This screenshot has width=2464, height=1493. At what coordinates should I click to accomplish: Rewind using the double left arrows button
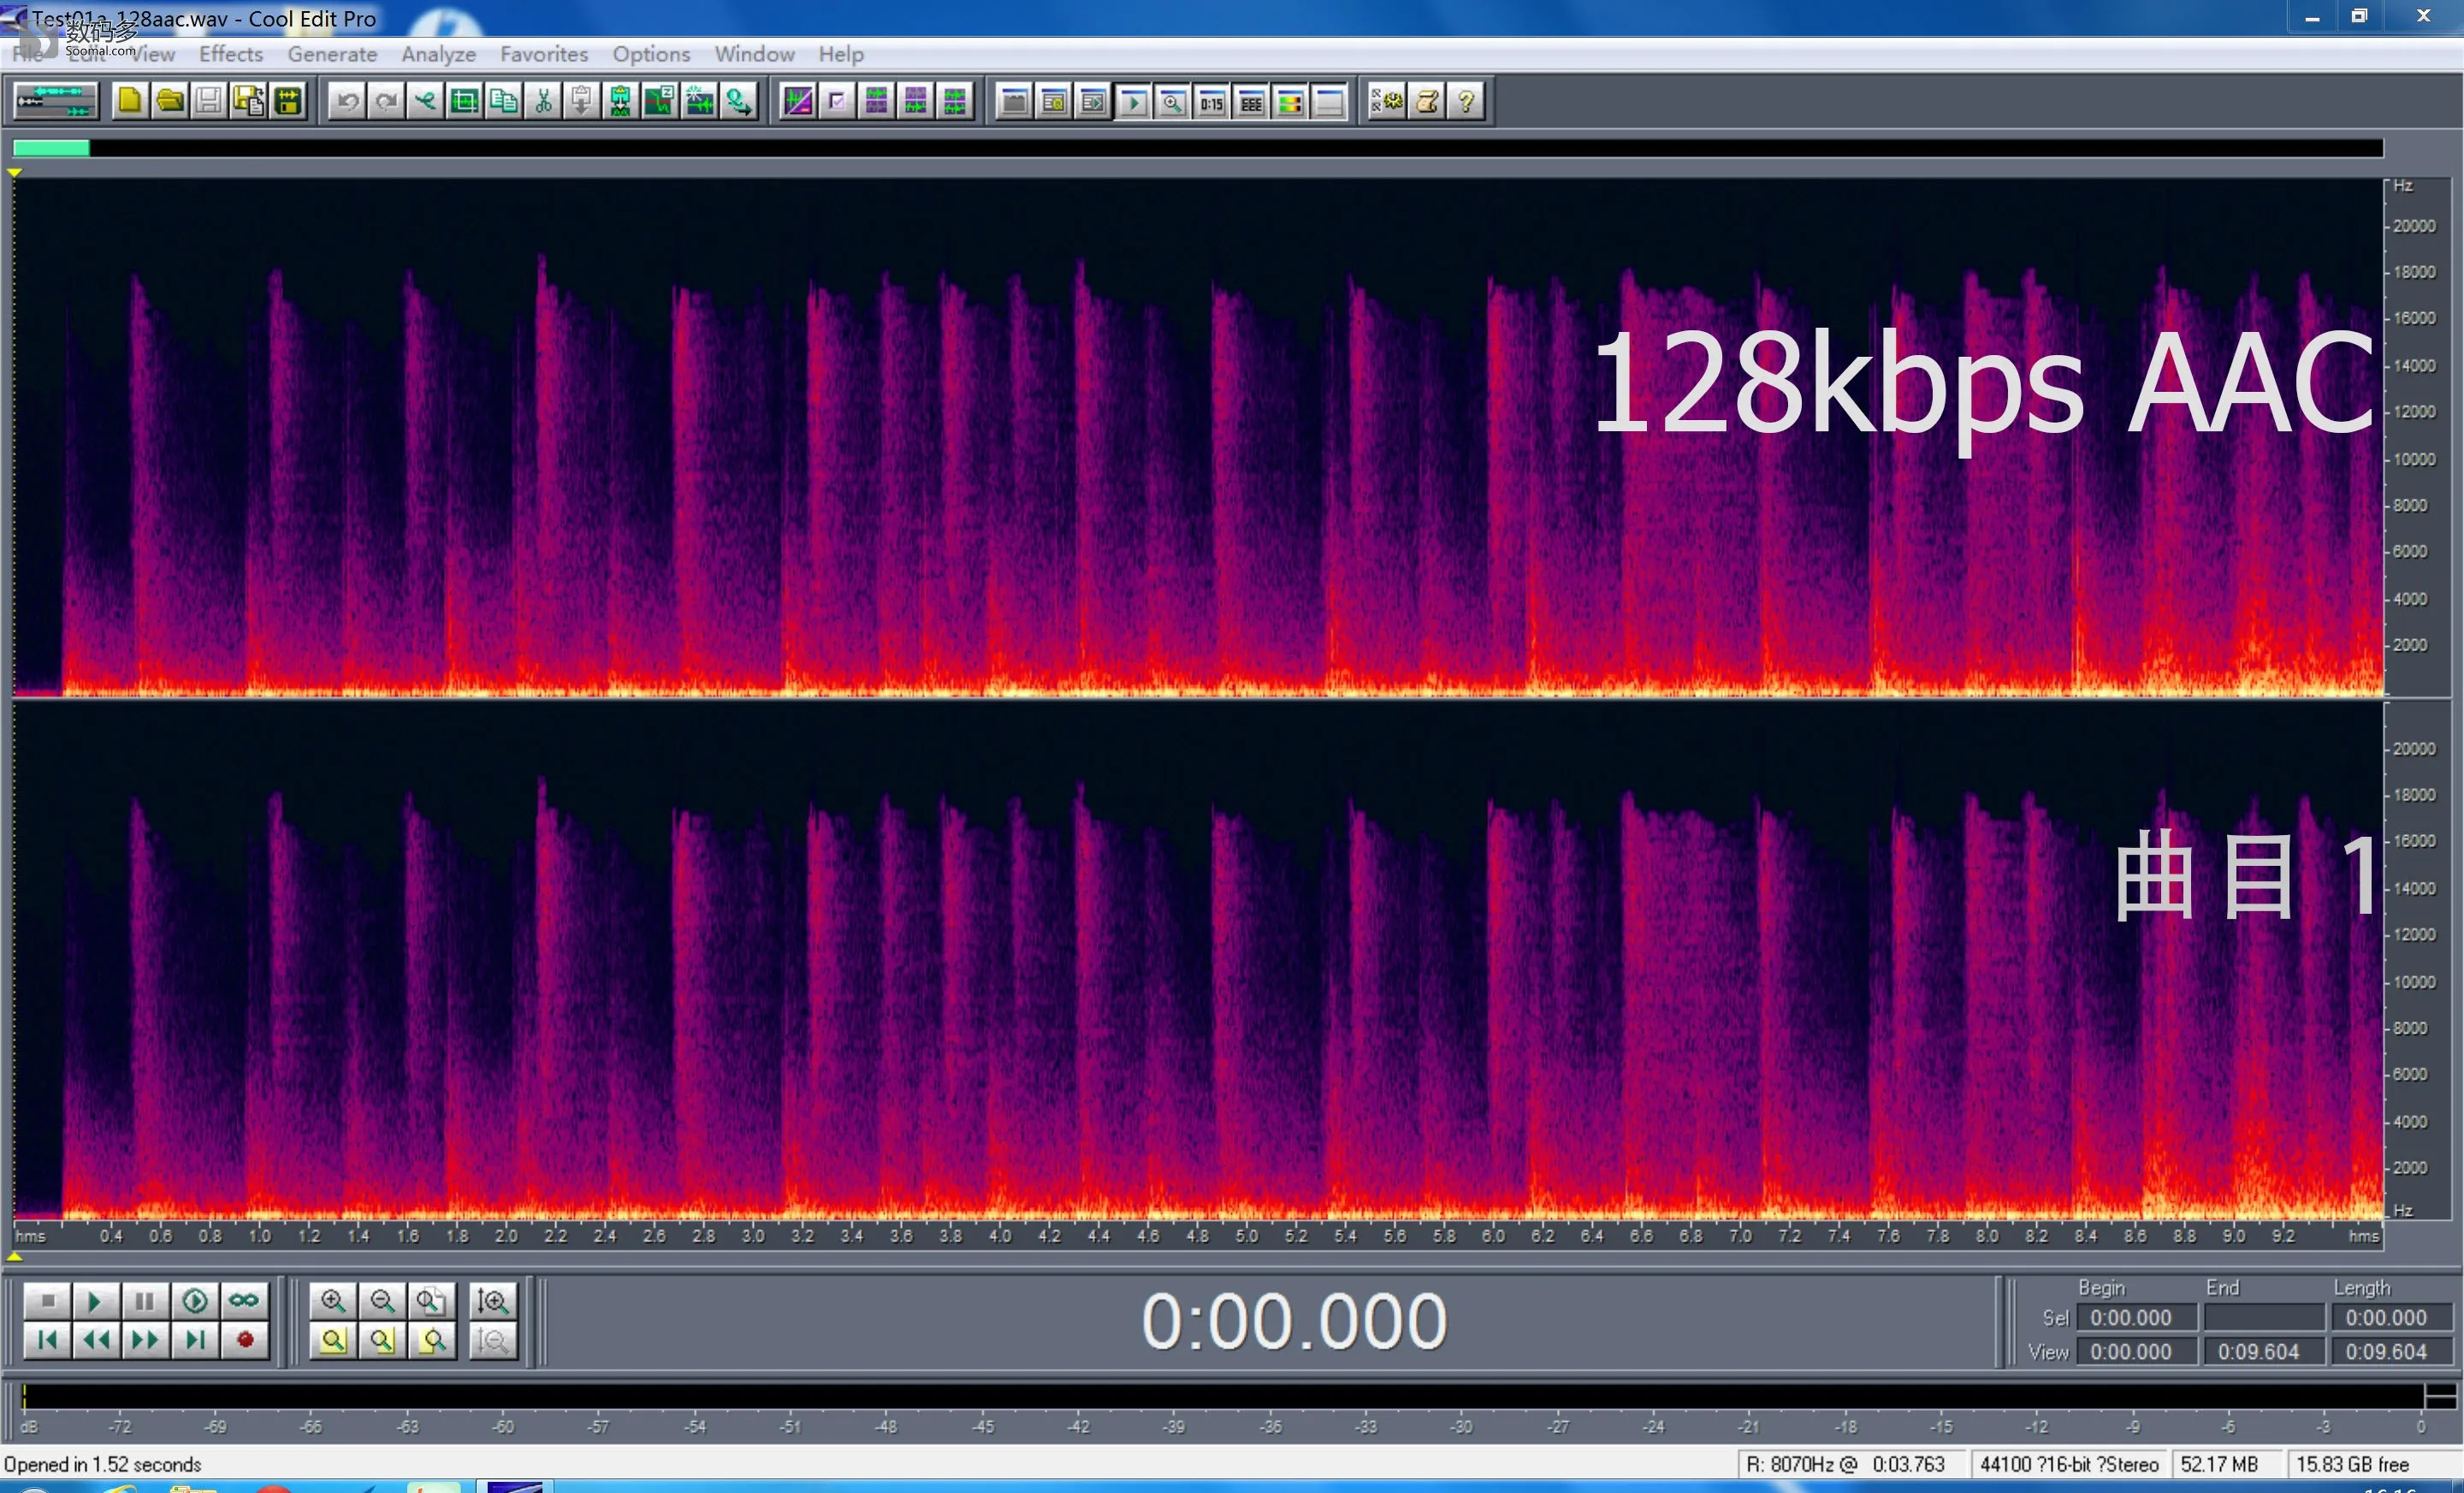pyautogui.click(x=96, y=1340)
